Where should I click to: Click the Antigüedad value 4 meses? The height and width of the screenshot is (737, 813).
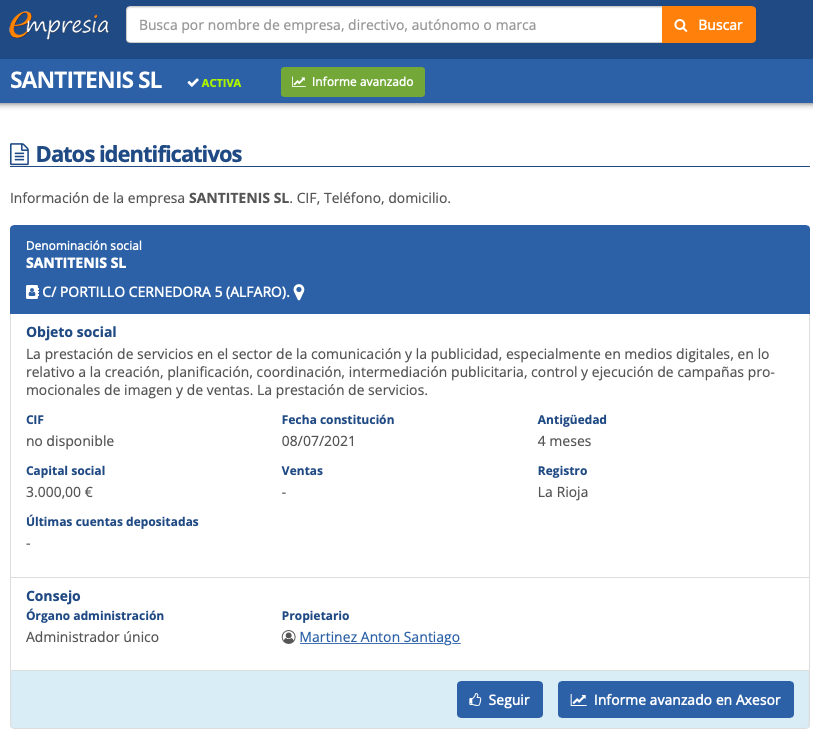[564, 441]
